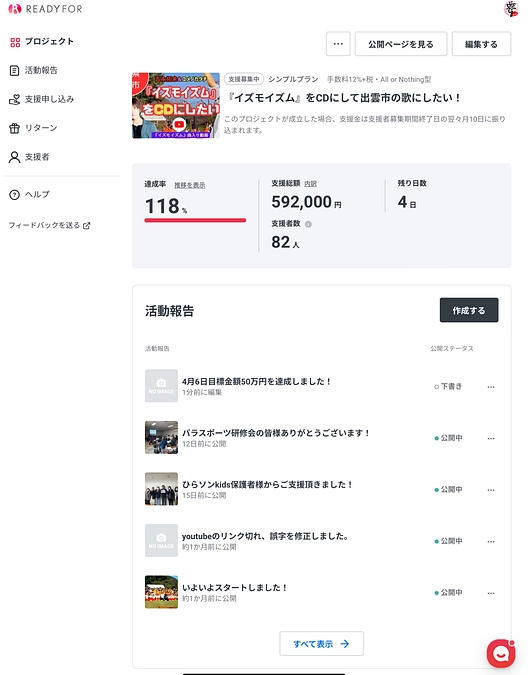Click the info icon next to 支援者数
This screenshot has height=675, width=528.
(308, 224)
